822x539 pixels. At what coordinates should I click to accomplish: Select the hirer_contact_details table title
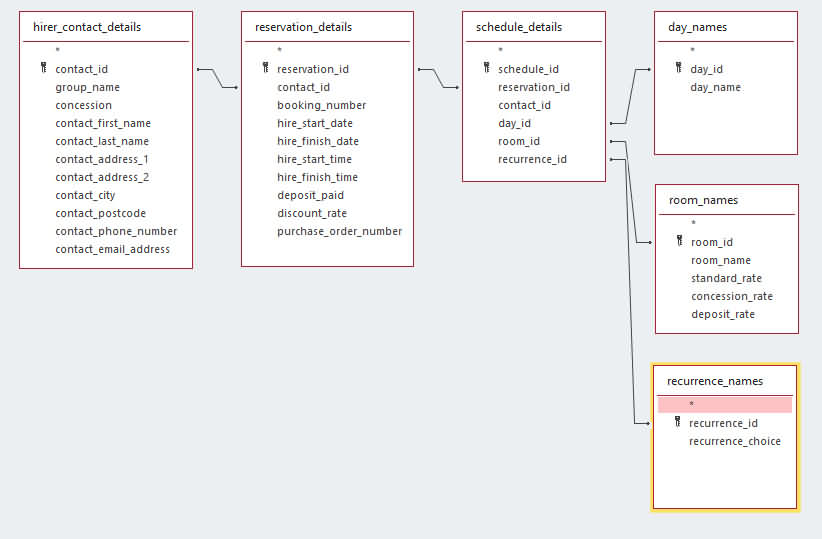pos(87,27)
